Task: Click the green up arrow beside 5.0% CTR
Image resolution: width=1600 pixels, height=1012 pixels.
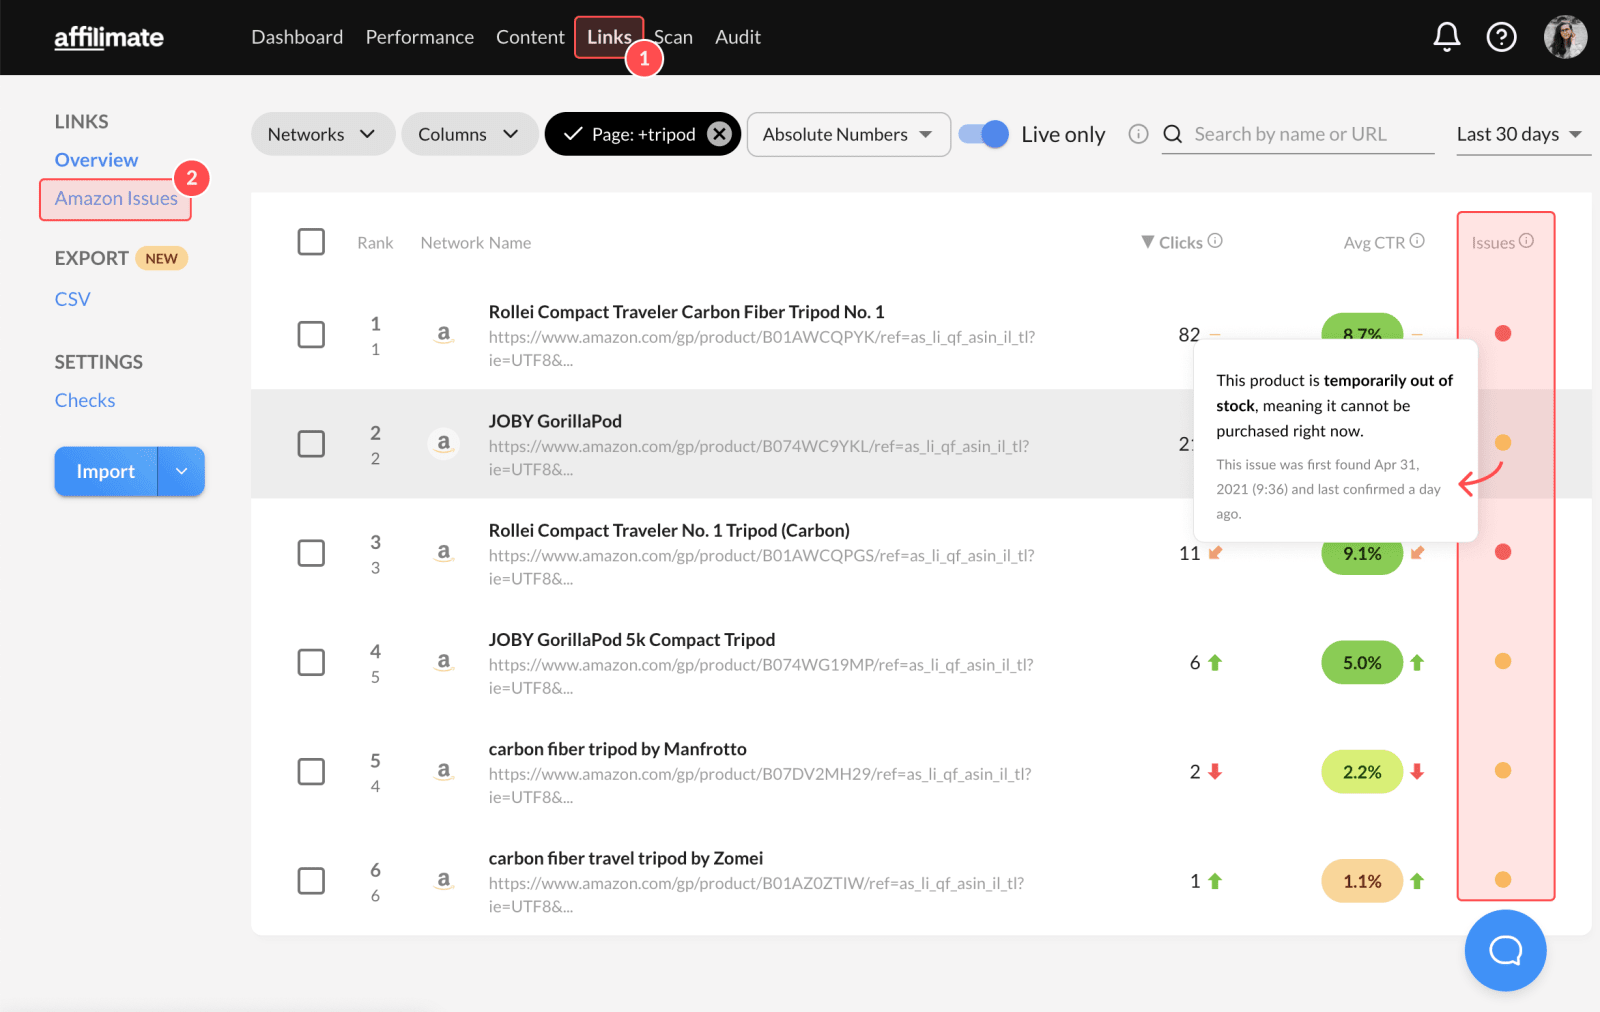Action: click(x=1417, y=662)
